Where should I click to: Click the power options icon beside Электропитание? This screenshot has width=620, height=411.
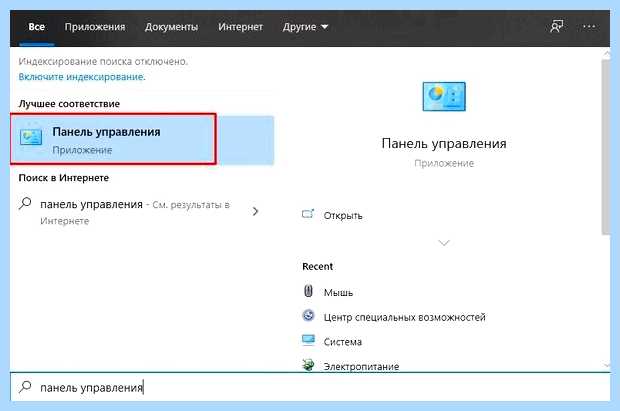click(x=308, y=365)
